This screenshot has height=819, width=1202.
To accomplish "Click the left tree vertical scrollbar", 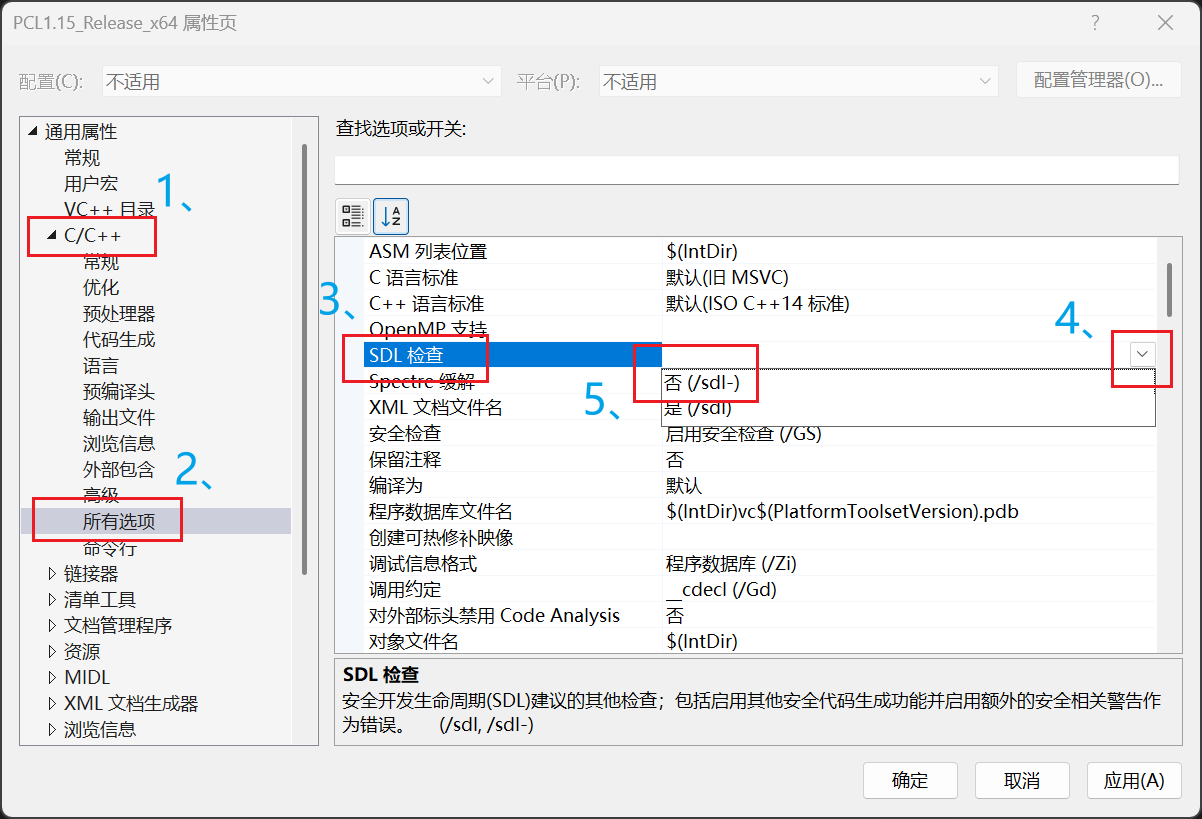I will click(x=304, y=360).
